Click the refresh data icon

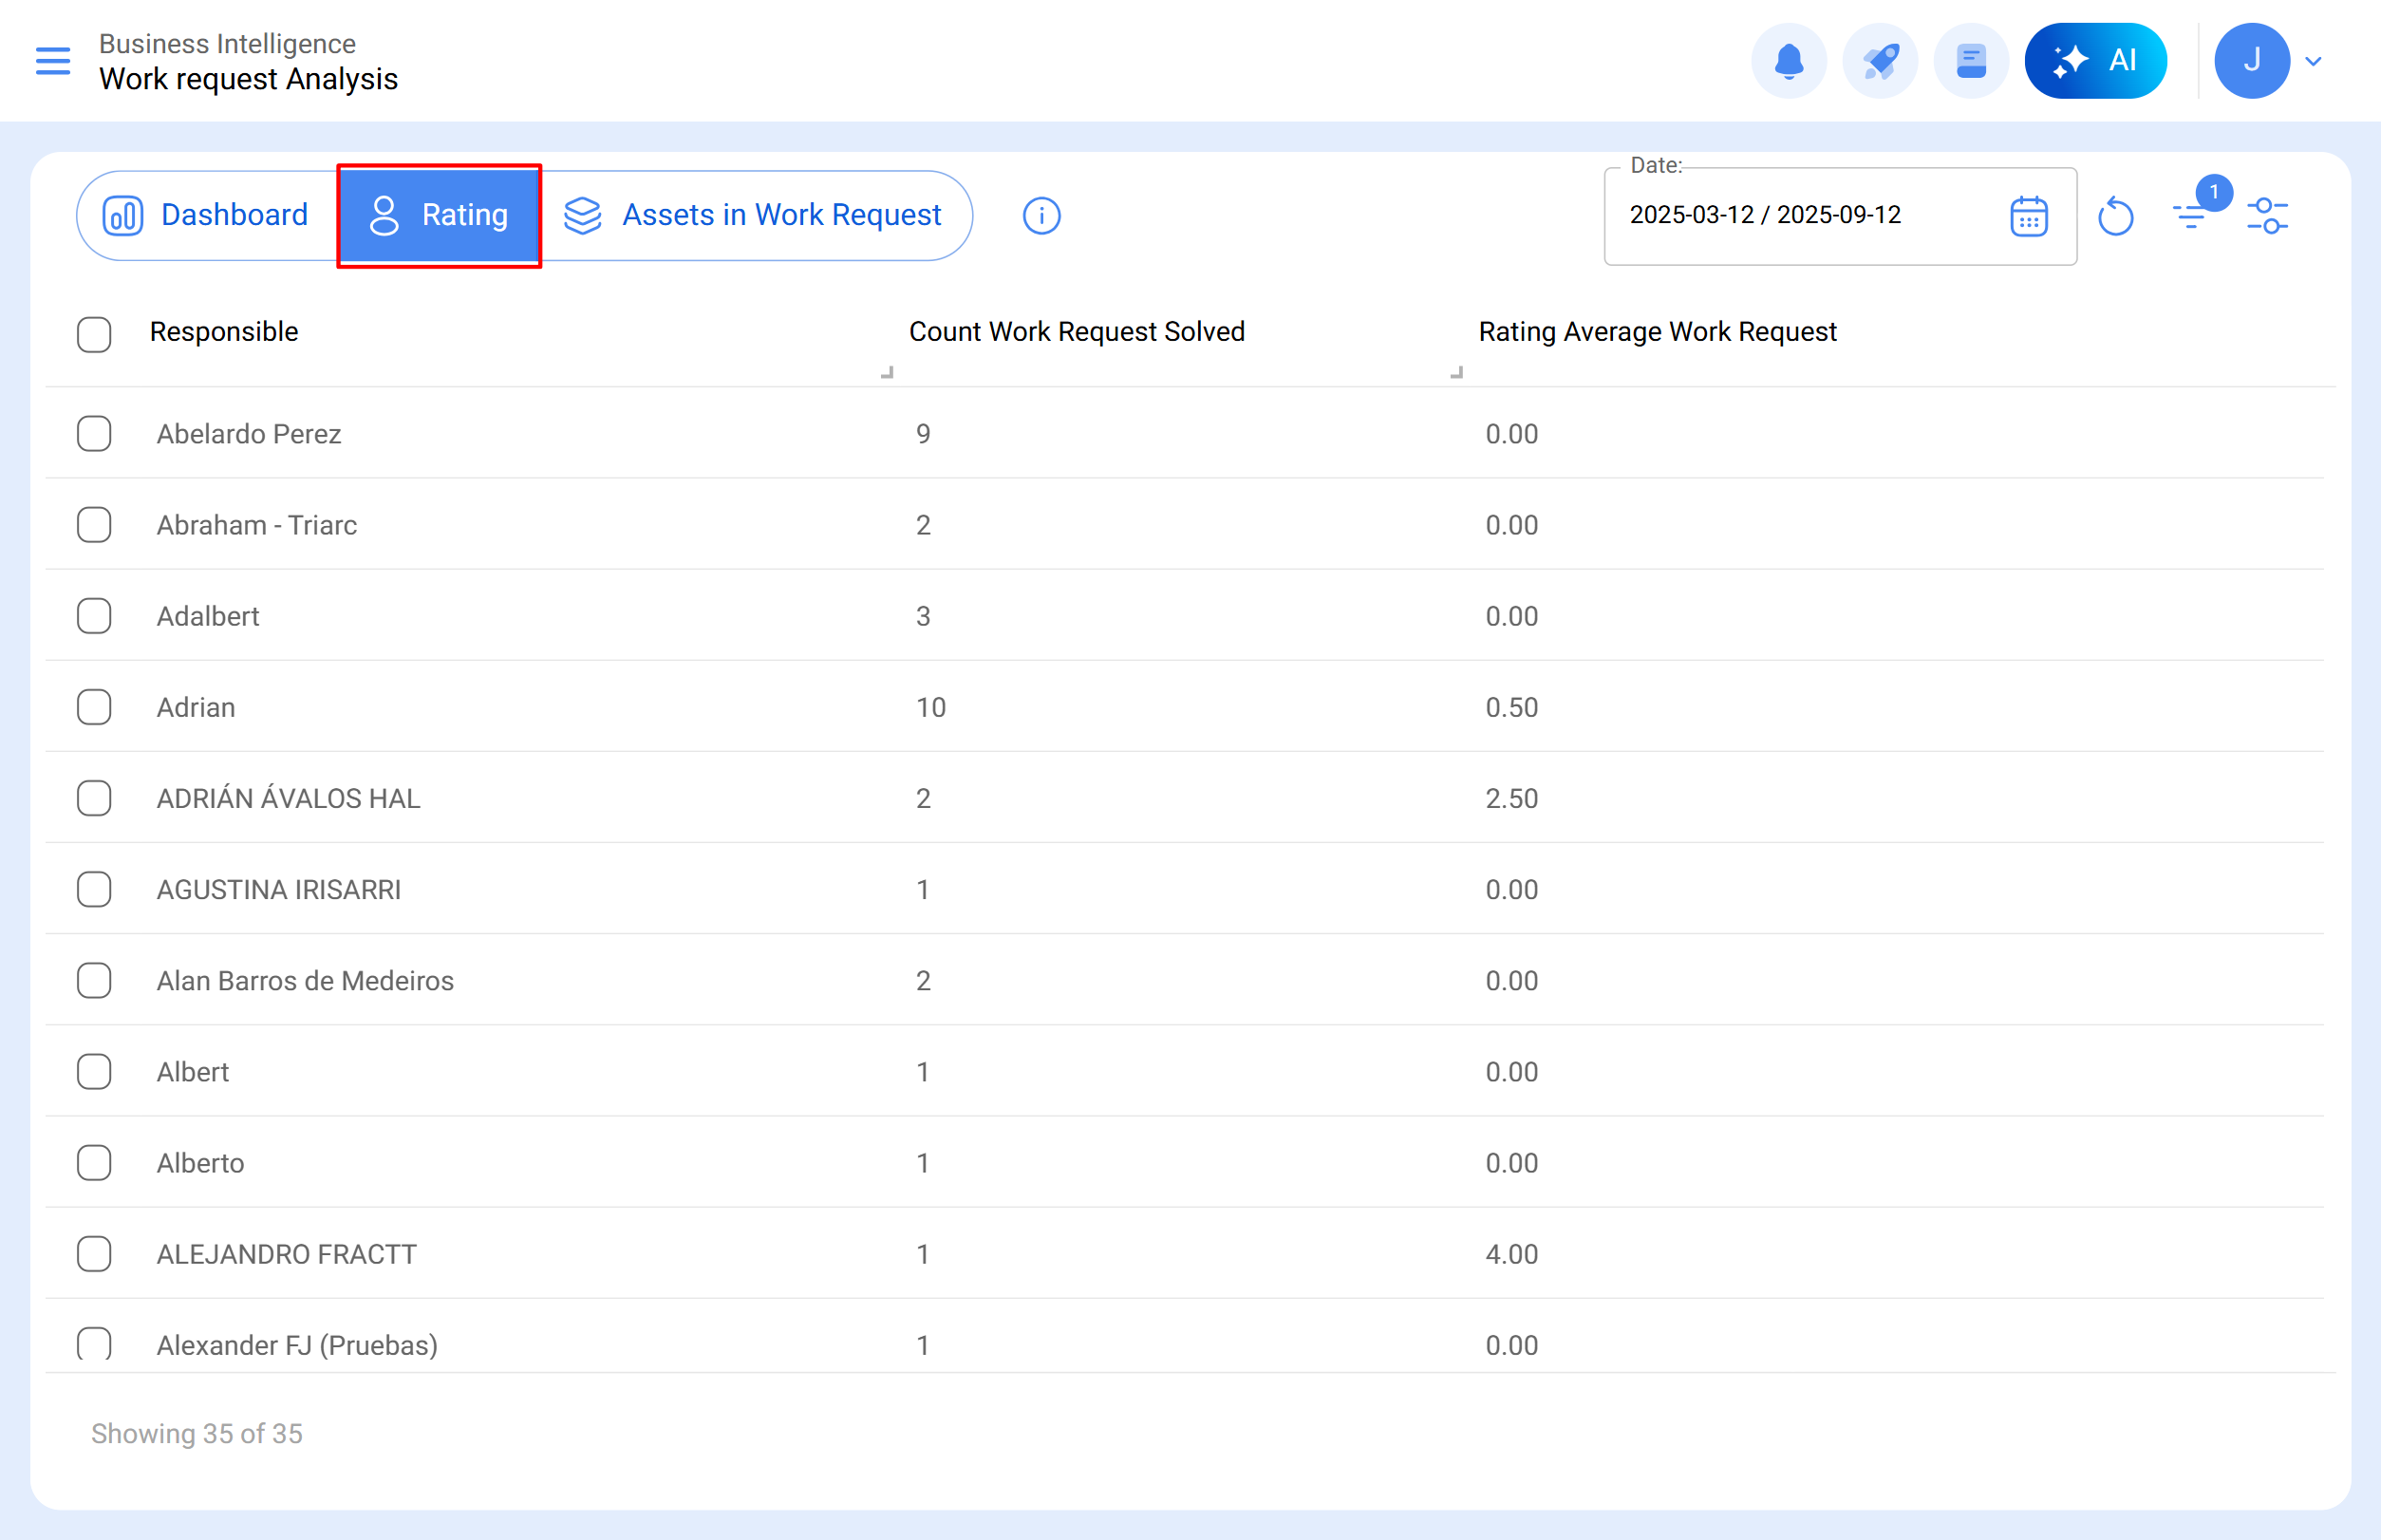pyautogui.click(x=2116, y=215)
